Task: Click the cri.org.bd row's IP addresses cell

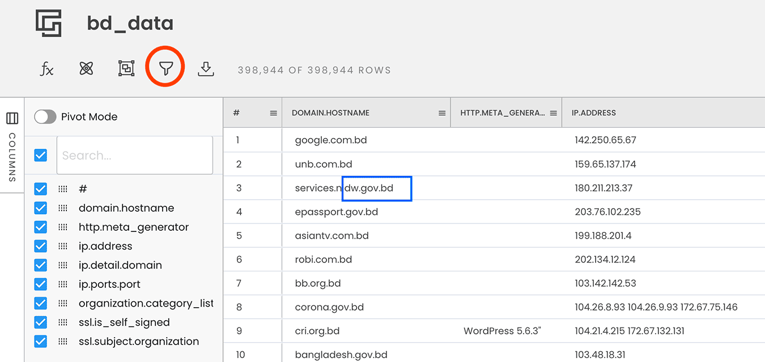Action: pyautogui.click(x=630, y=331)
